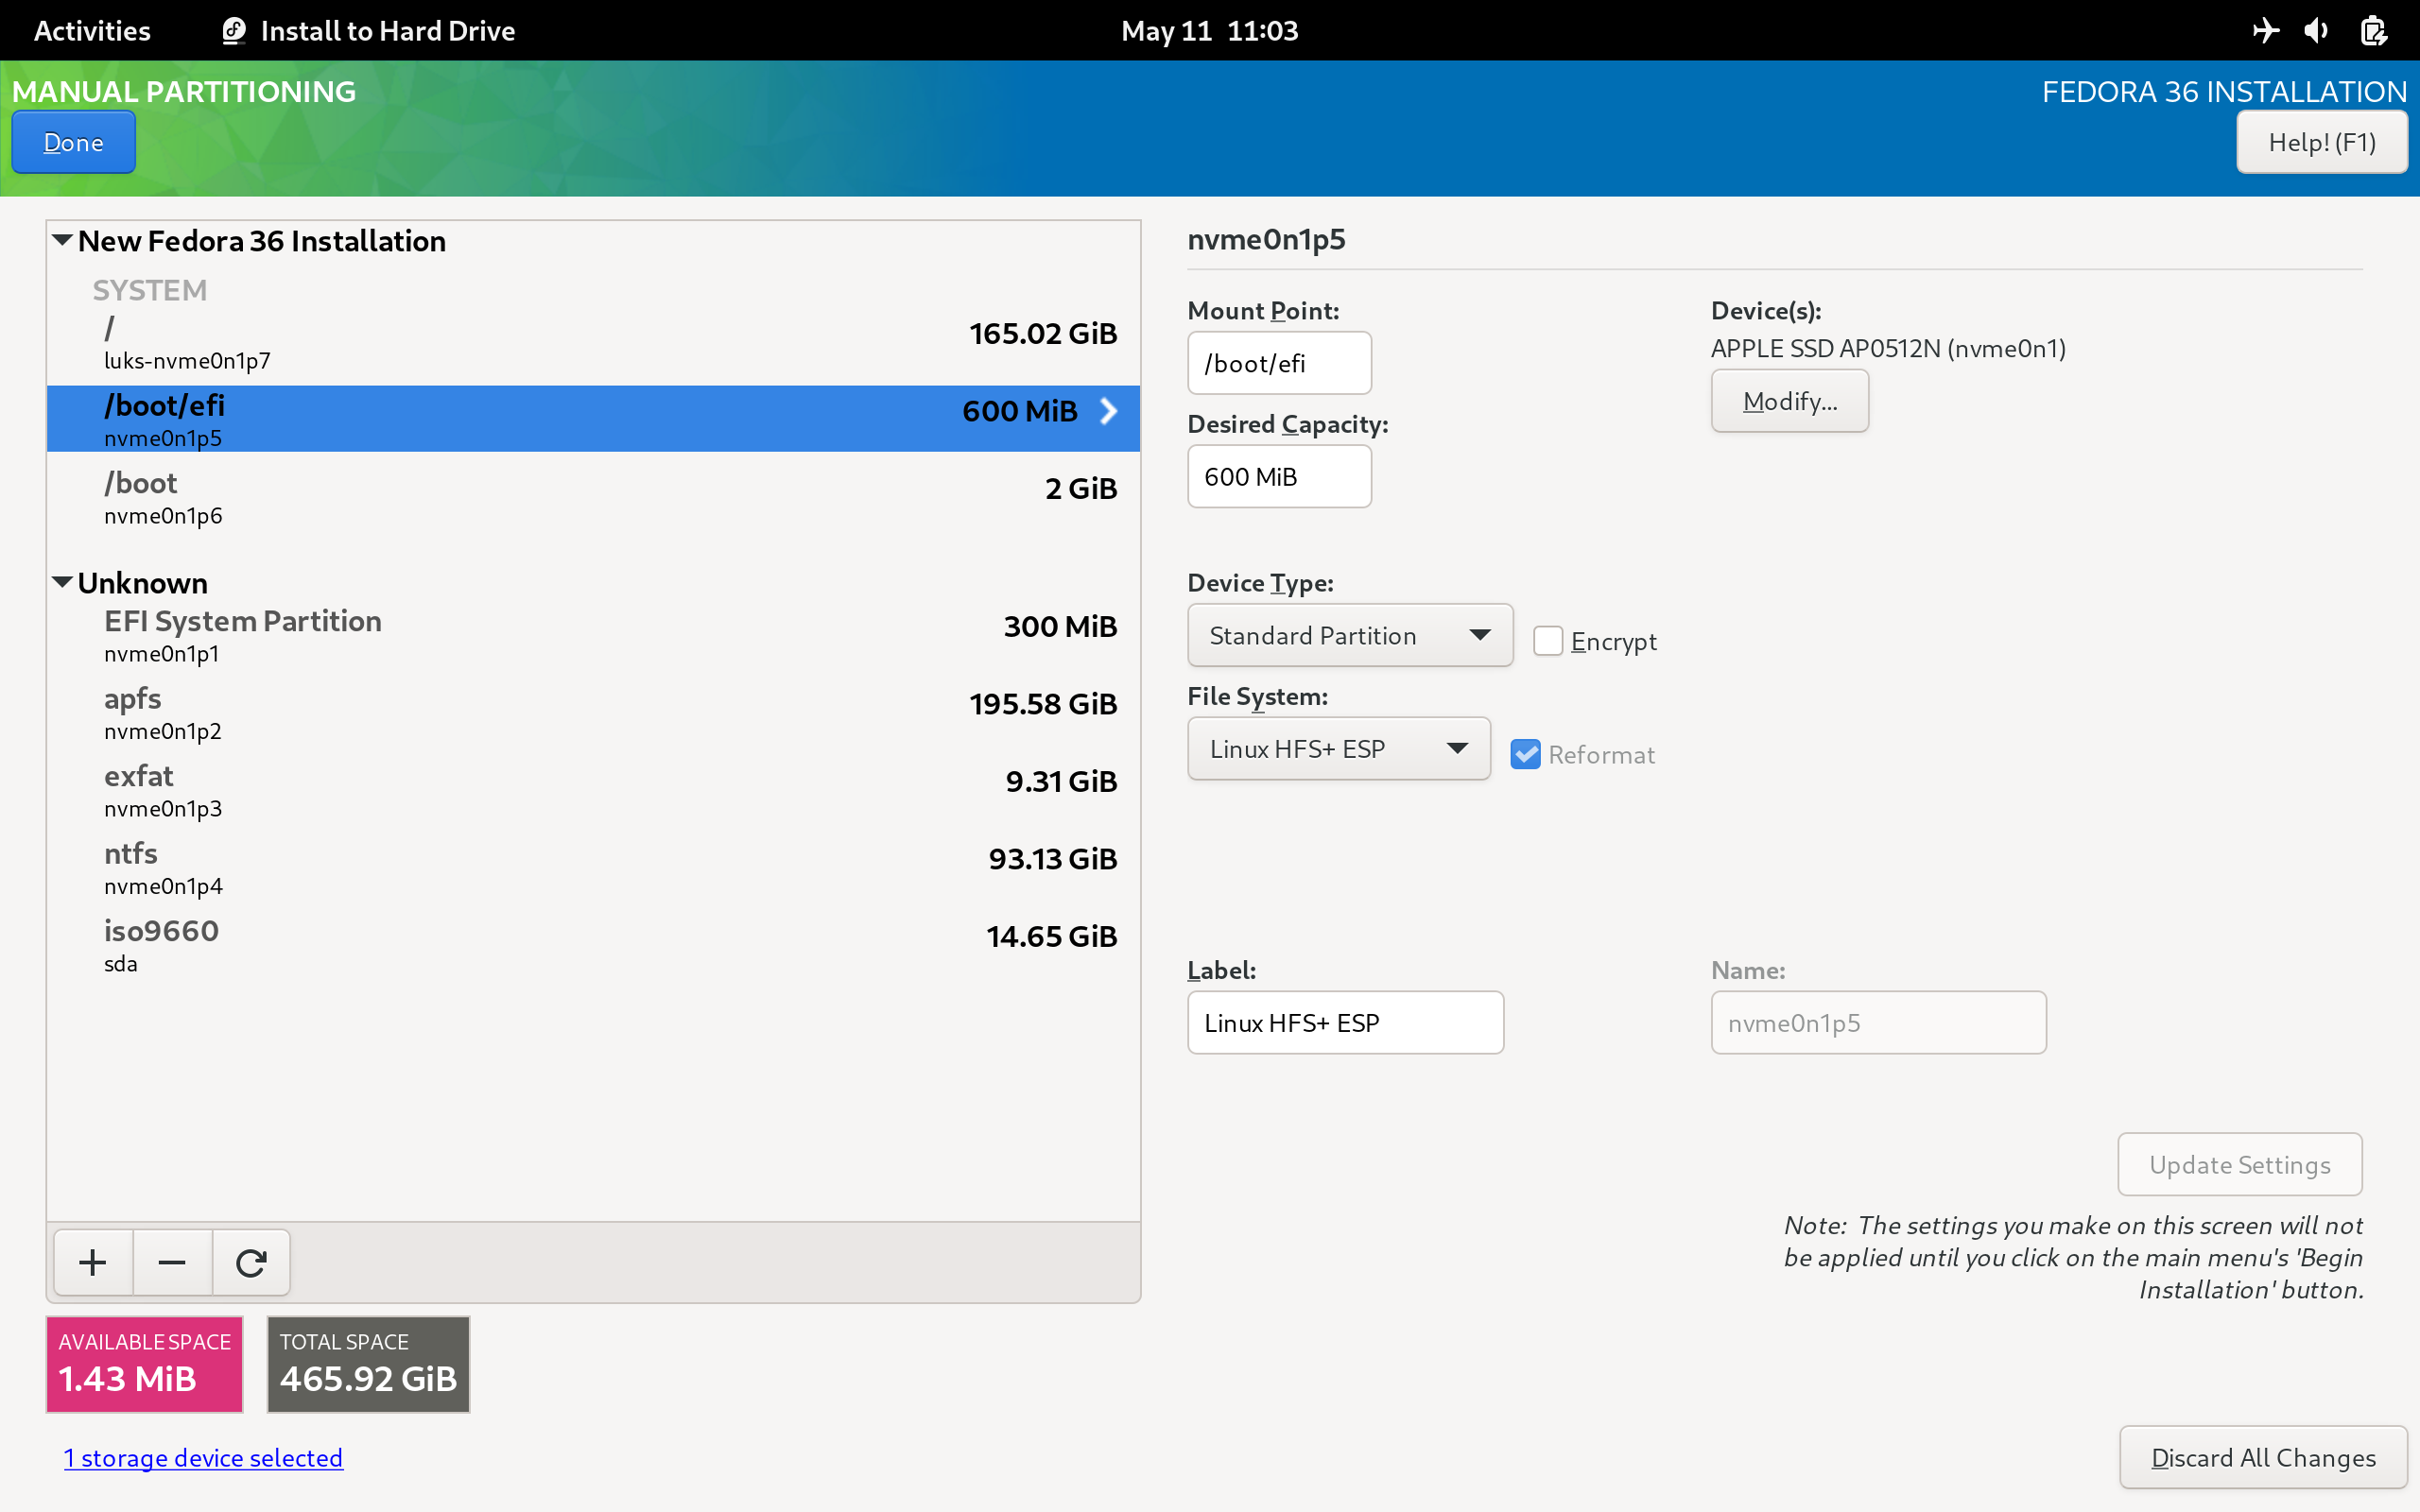Open the 1 storage device selected link
2420x1512 pixels.
click(x=203, y=1457)
